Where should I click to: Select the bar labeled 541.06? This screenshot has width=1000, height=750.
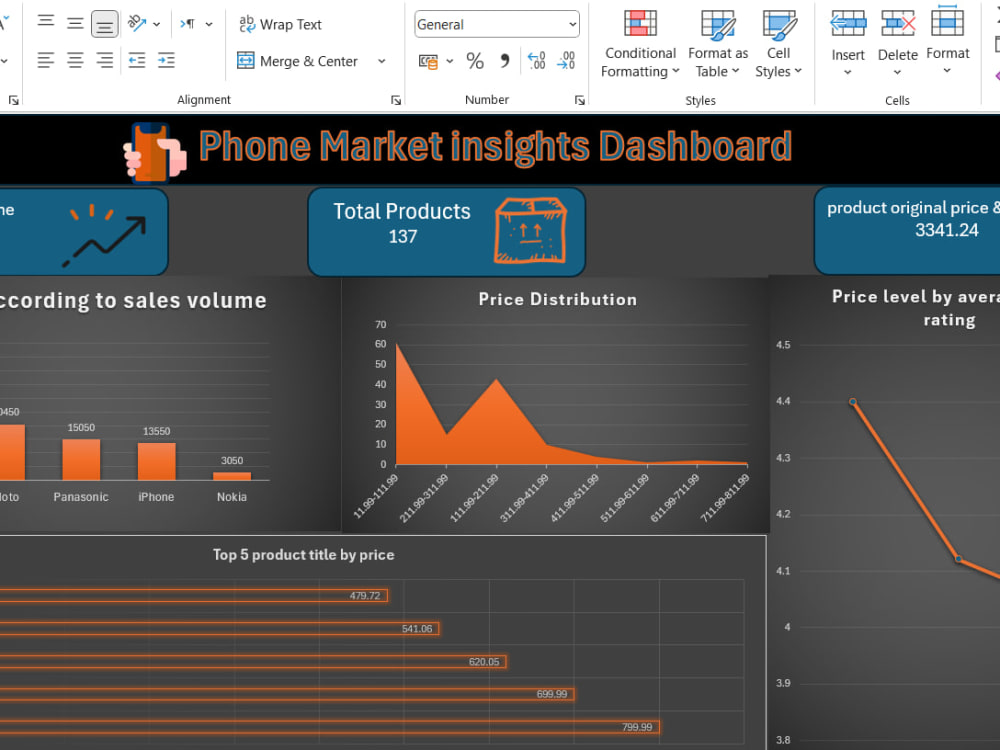tap(219, 629)
